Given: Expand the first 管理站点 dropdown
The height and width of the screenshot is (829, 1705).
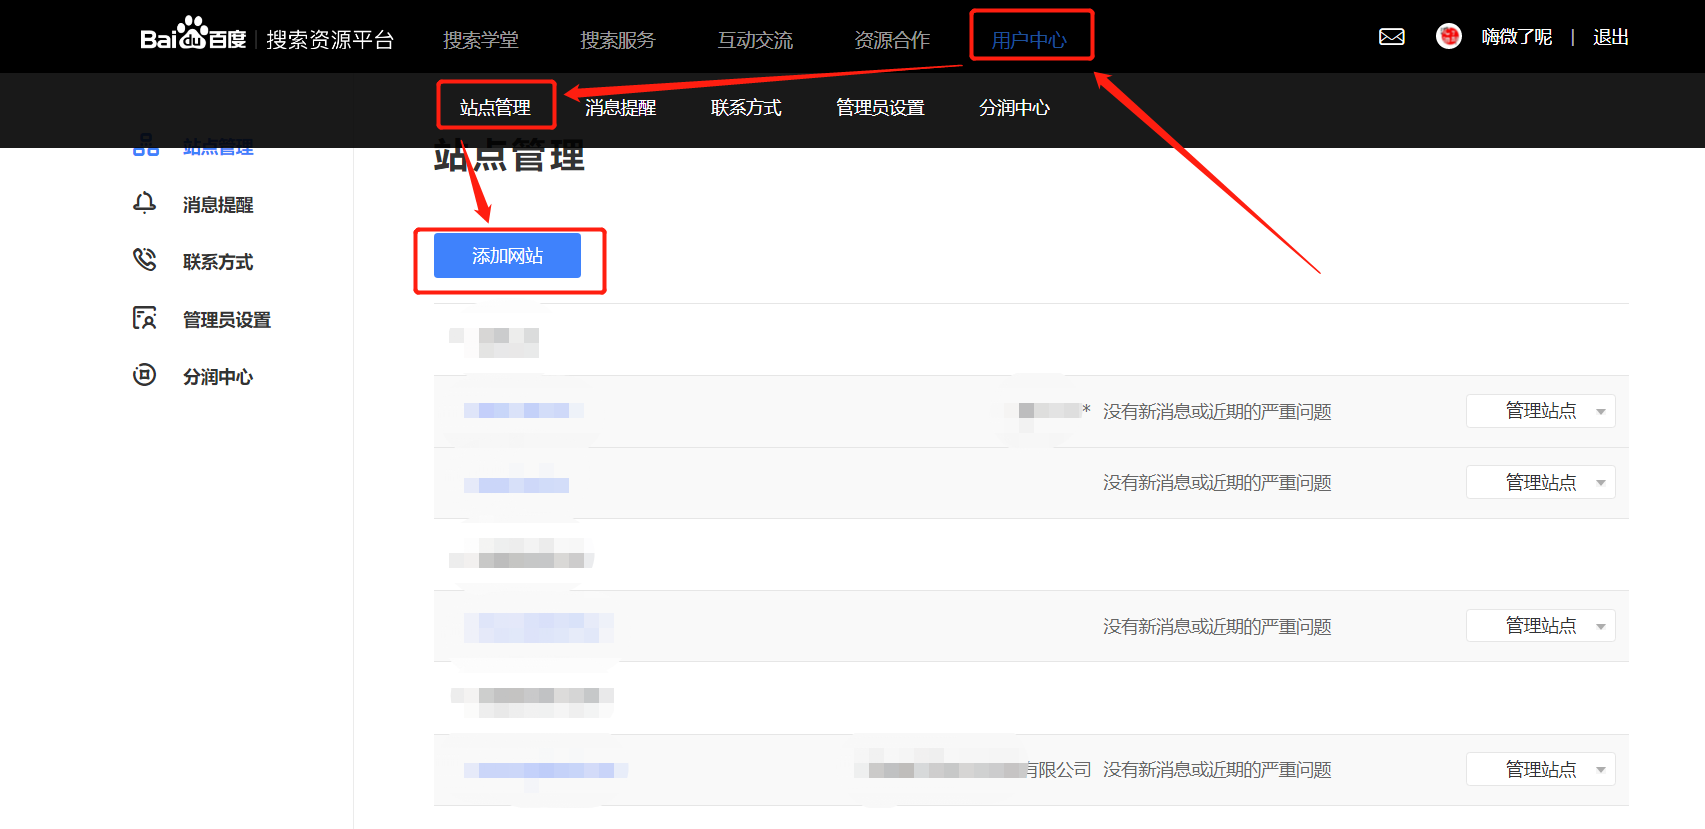Looking at the screenshot, I should coord(1540,411).
